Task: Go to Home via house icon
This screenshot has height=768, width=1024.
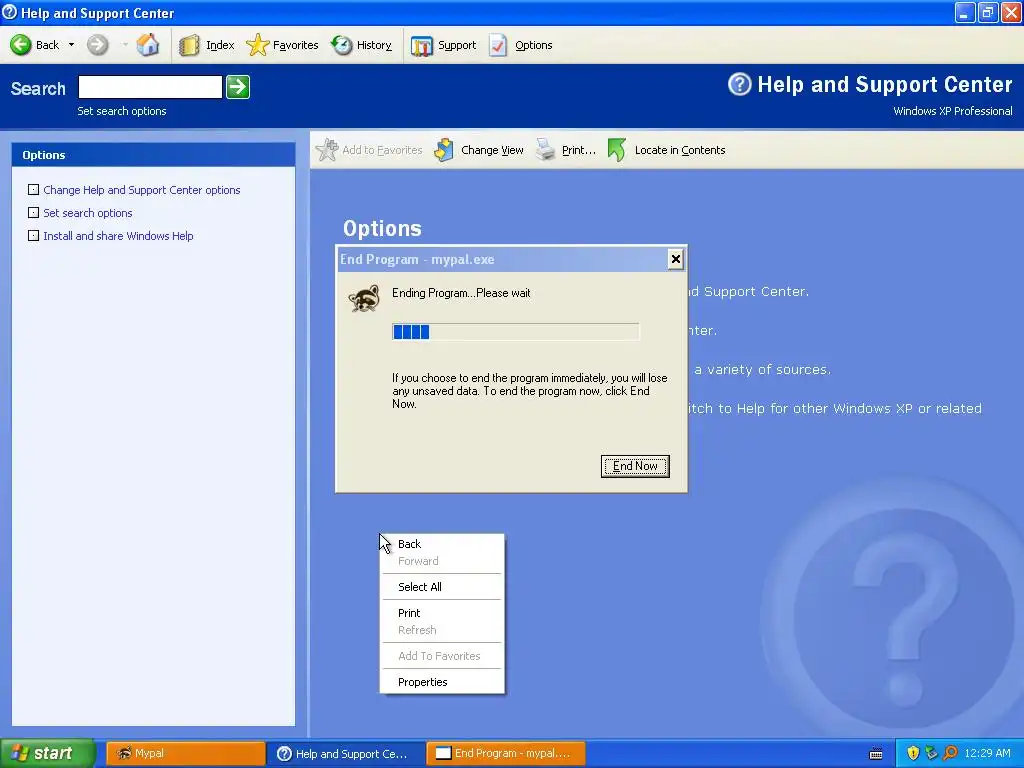Action: click(x=148, y=44)
